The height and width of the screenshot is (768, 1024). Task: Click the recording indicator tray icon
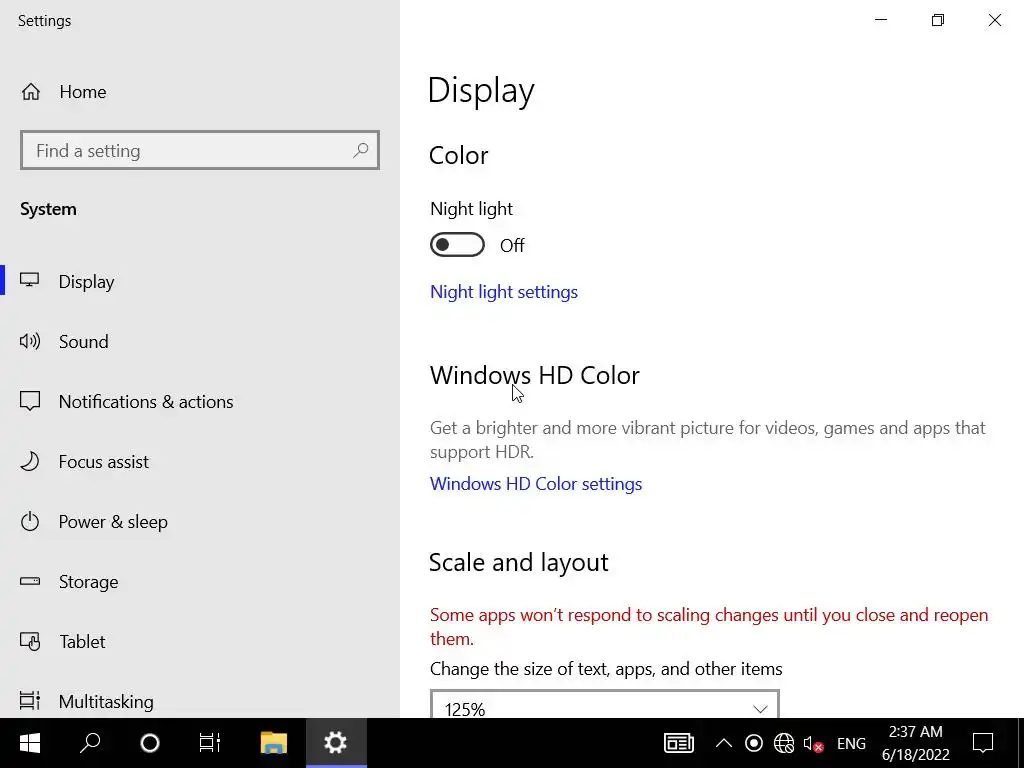coord(754,743)
